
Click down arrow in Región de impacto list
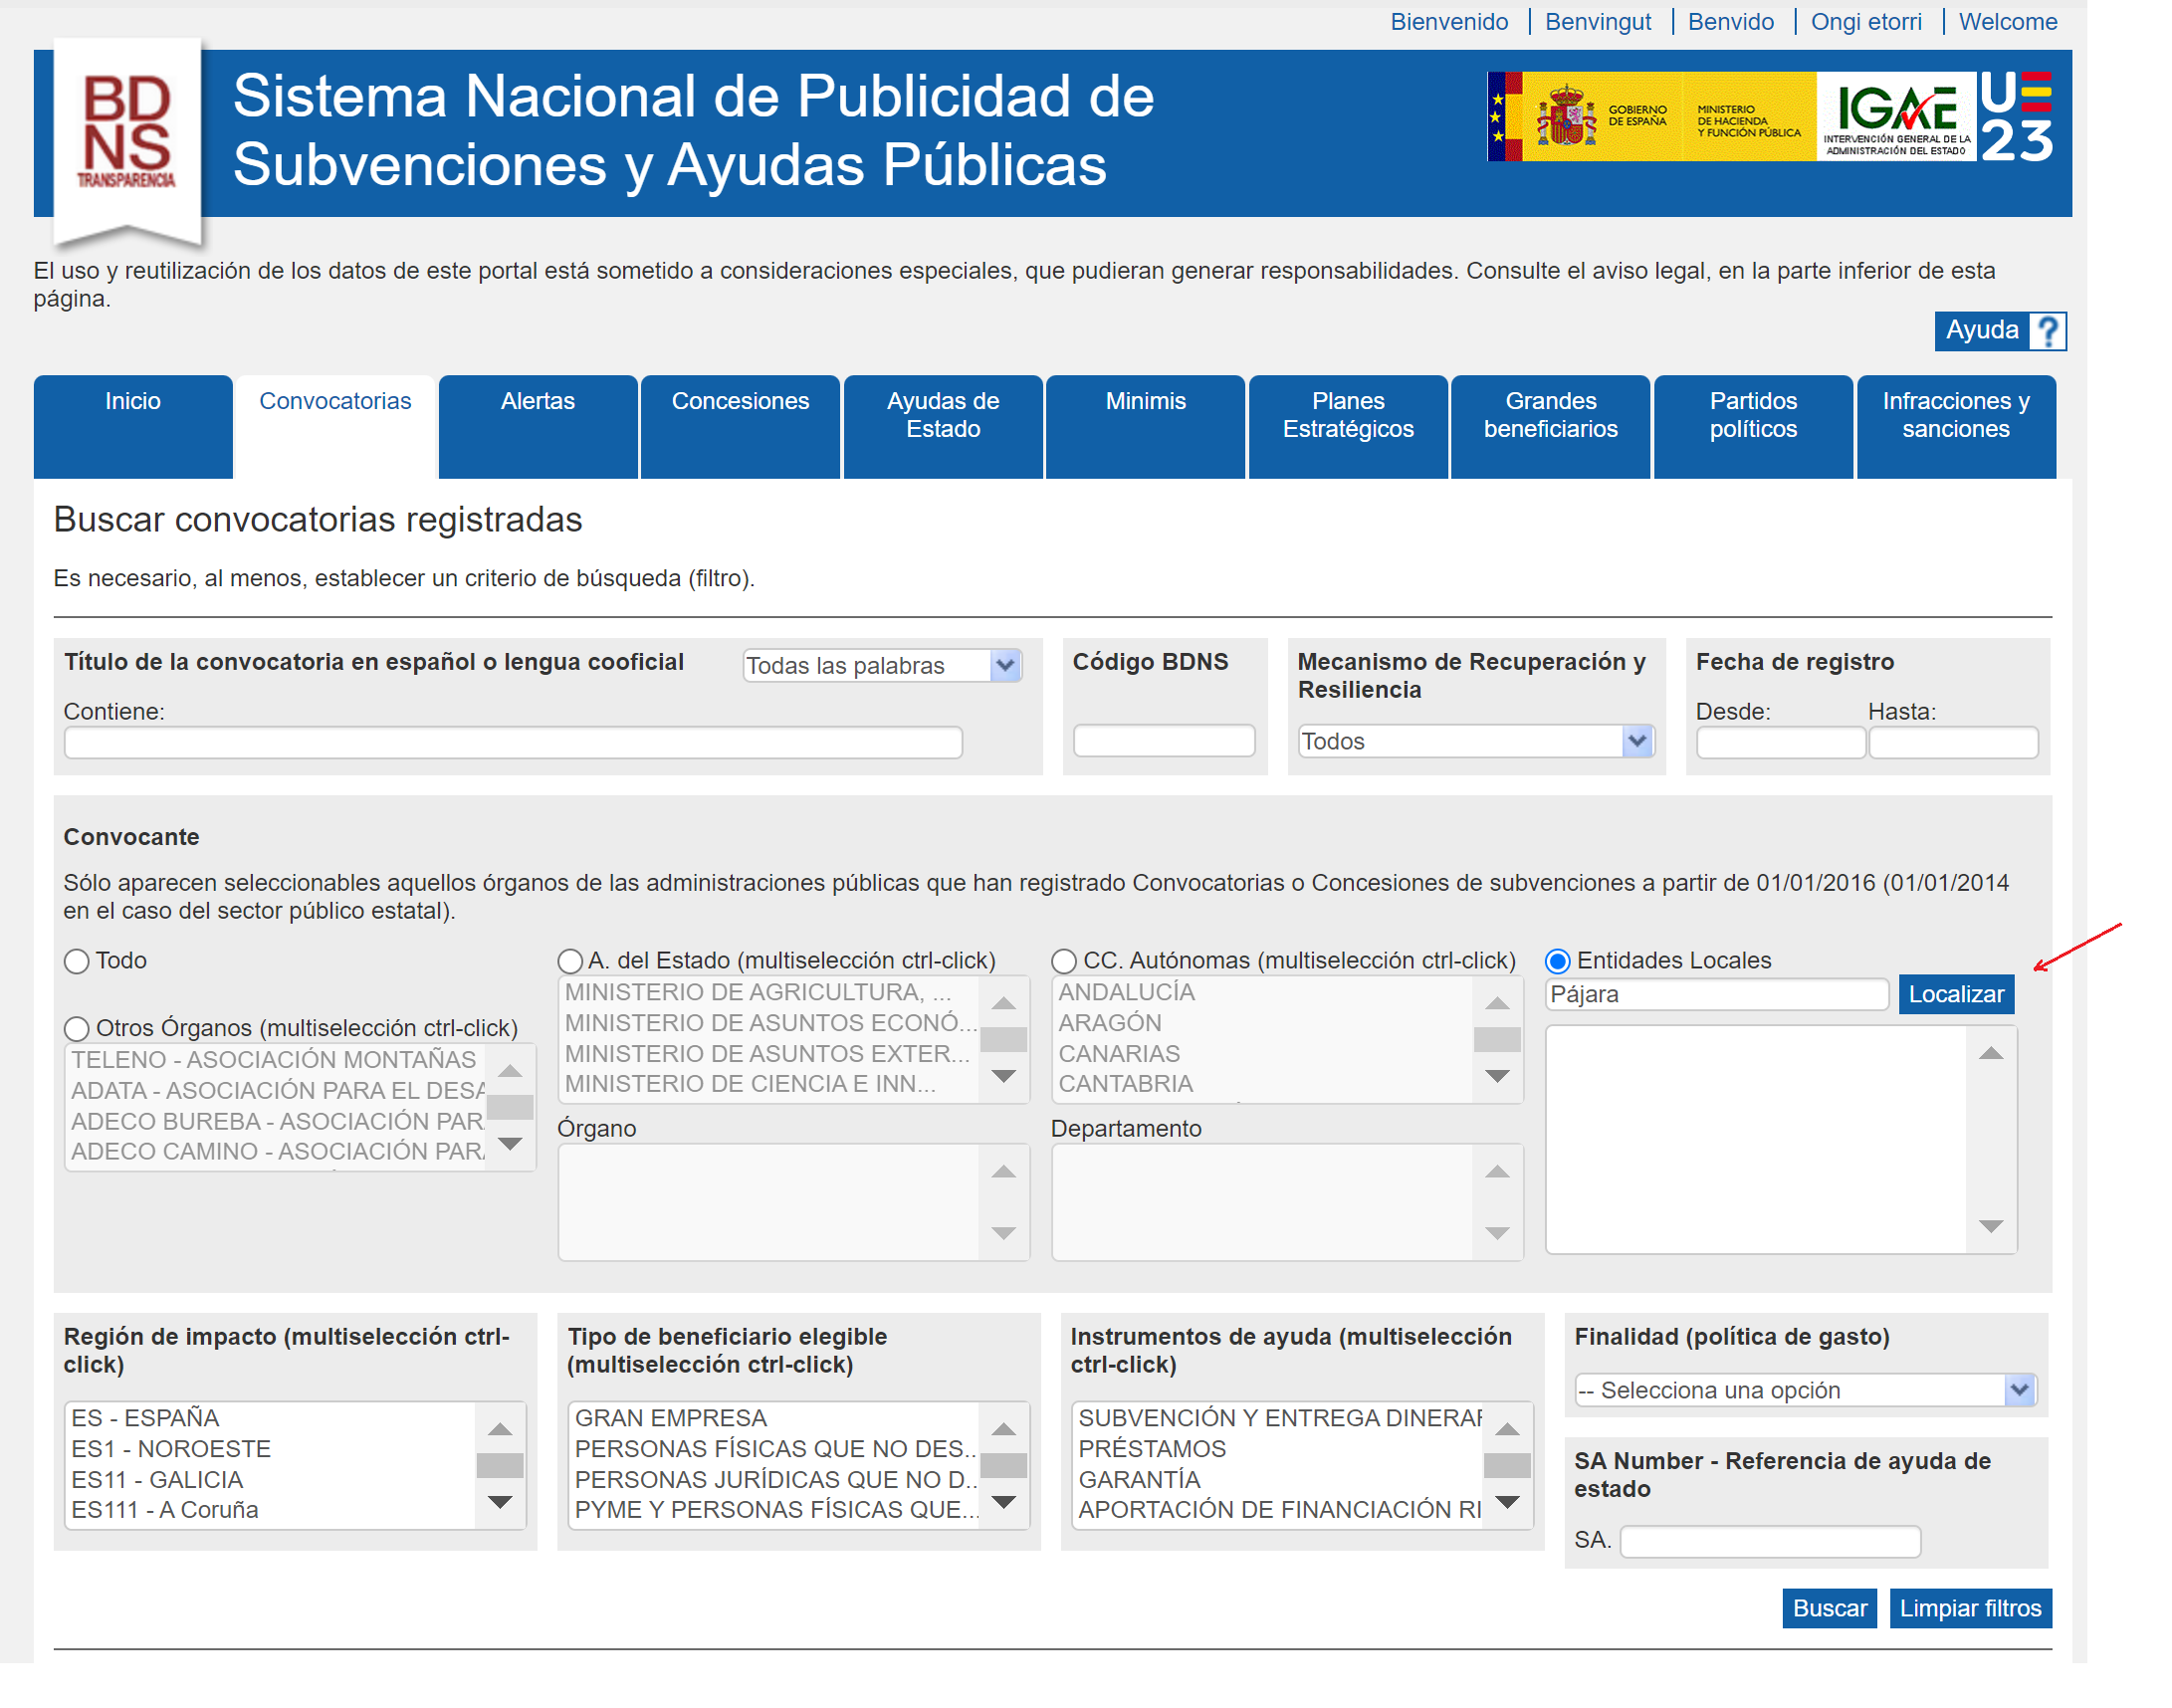500,1502
